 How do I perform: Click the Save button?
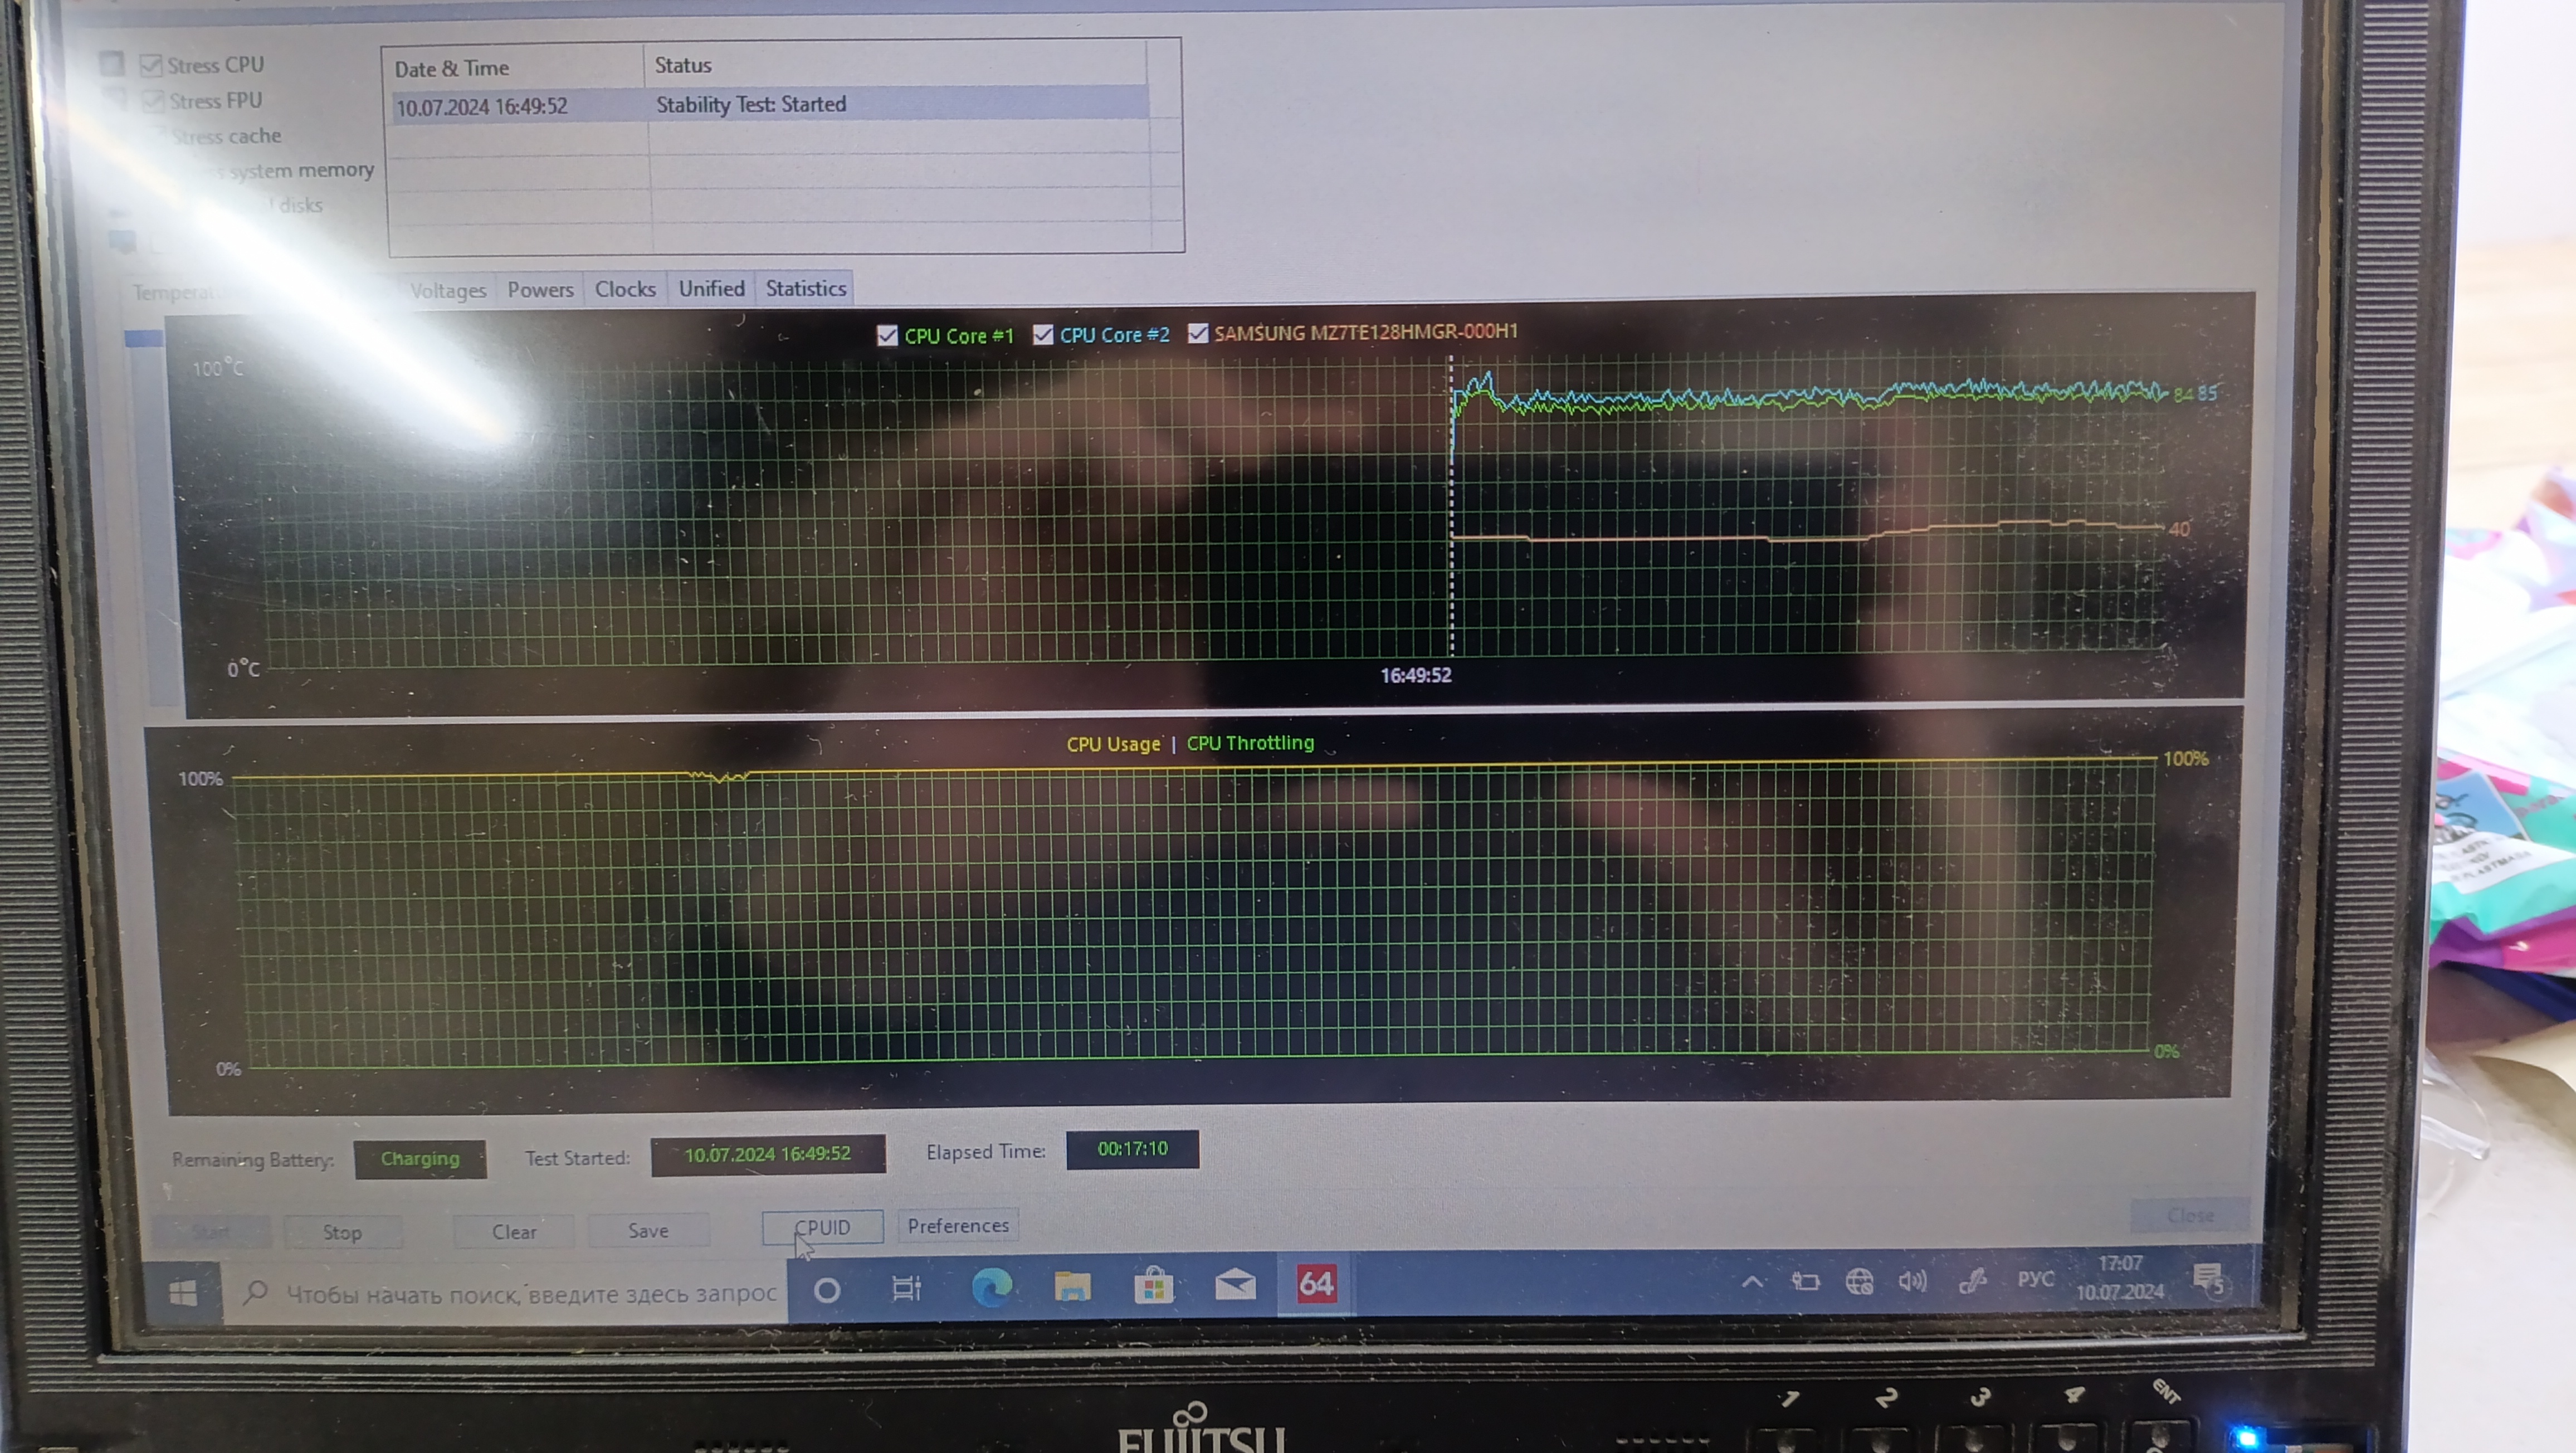(648, 1230)
